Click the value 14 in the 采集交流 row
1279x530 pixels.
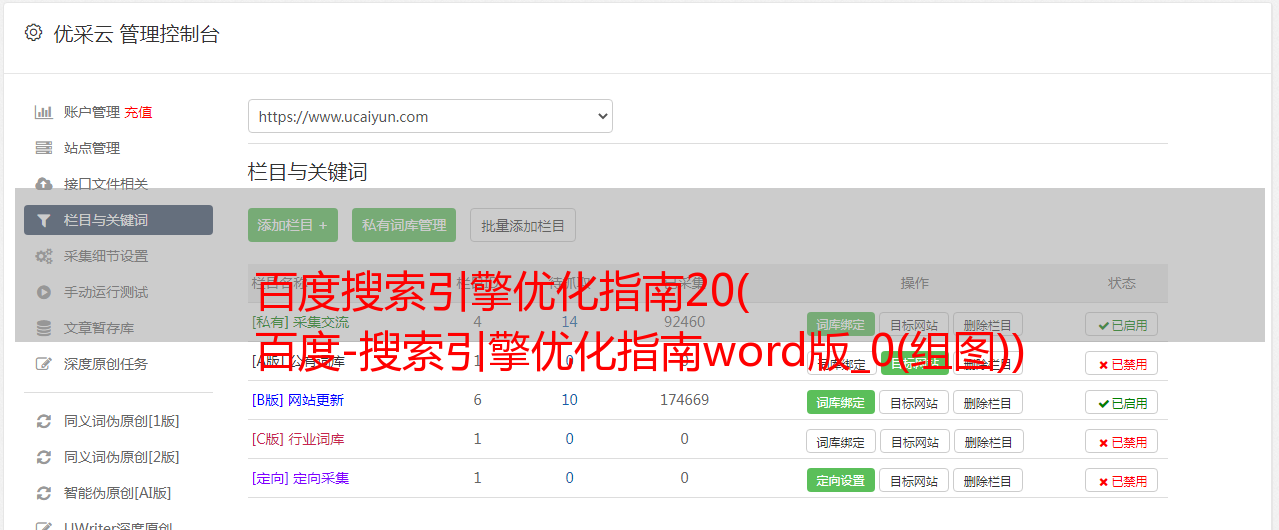tap(569, 322)
